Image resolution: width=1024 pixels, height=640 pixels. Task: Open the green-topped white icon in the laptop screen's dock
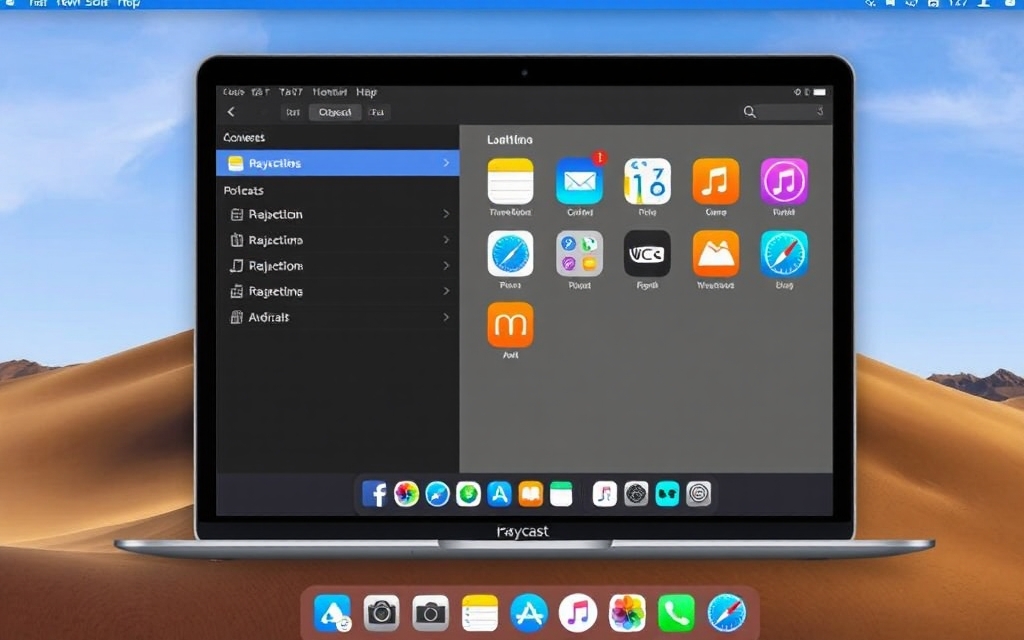(561, 494)
